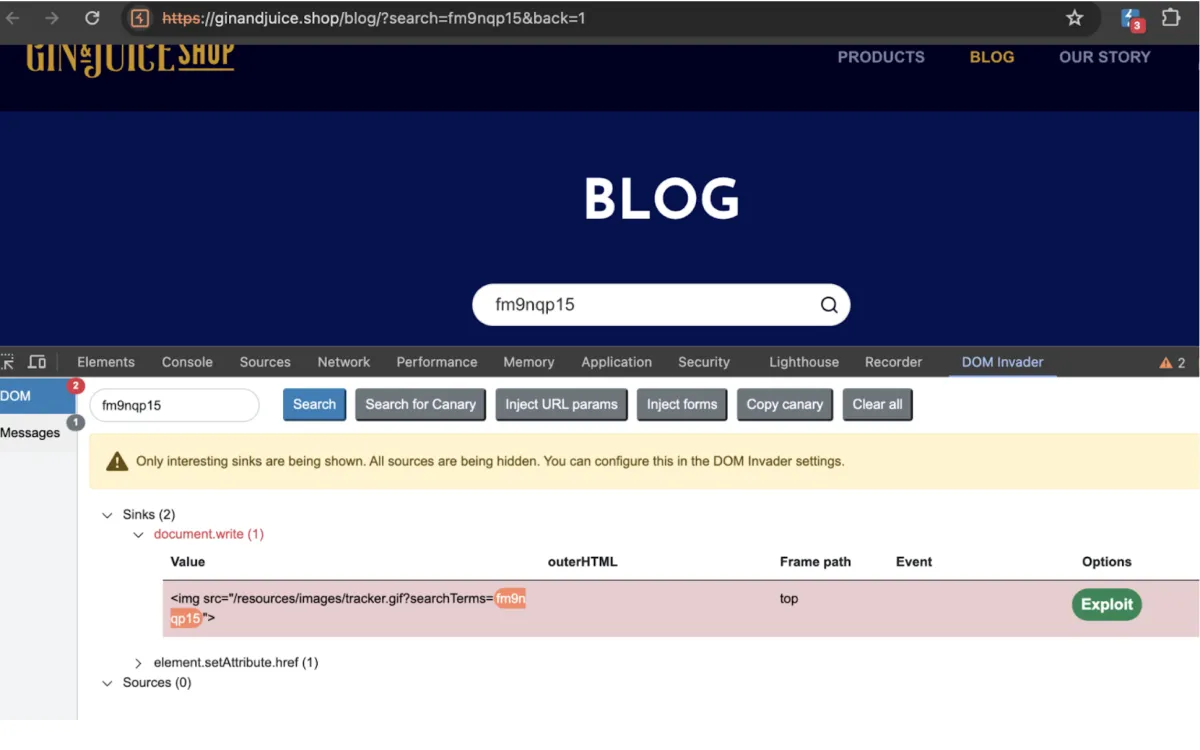Collapse the document.write sink entry
The height and width of the screenshot is (750, 1200).
coord(140,534)
